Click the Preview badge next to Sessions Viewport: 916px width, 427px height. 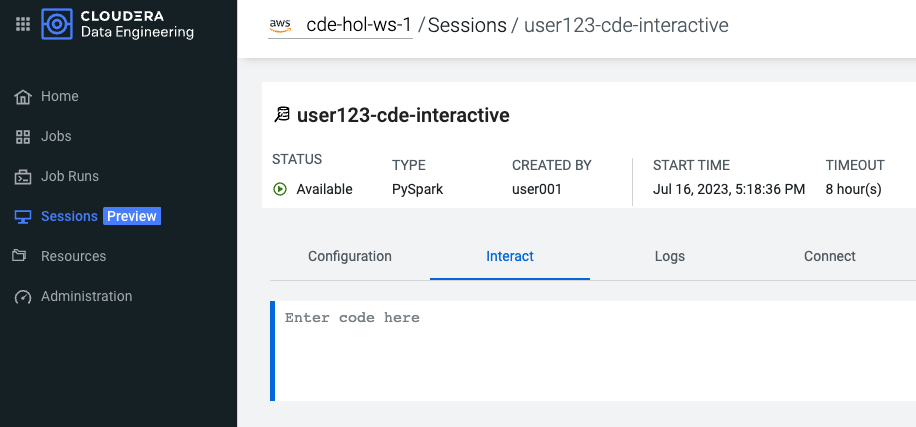coord(132,216)
